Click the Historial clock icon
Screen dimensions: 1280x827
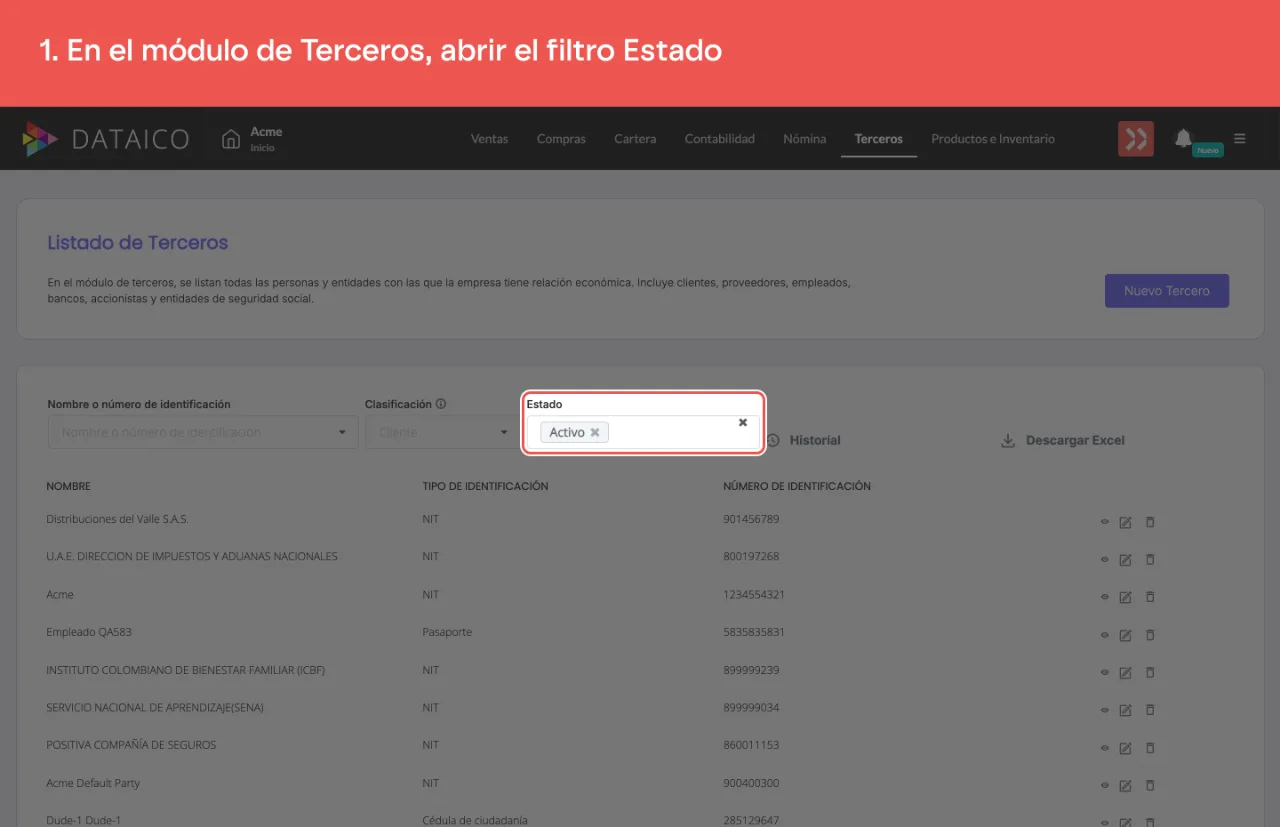pos(773,440)
